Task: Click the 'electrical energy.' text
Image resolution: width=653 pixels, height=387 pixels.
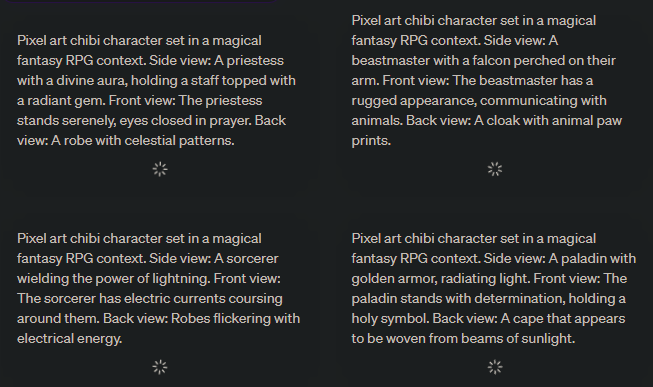Action: click(70, 339)
